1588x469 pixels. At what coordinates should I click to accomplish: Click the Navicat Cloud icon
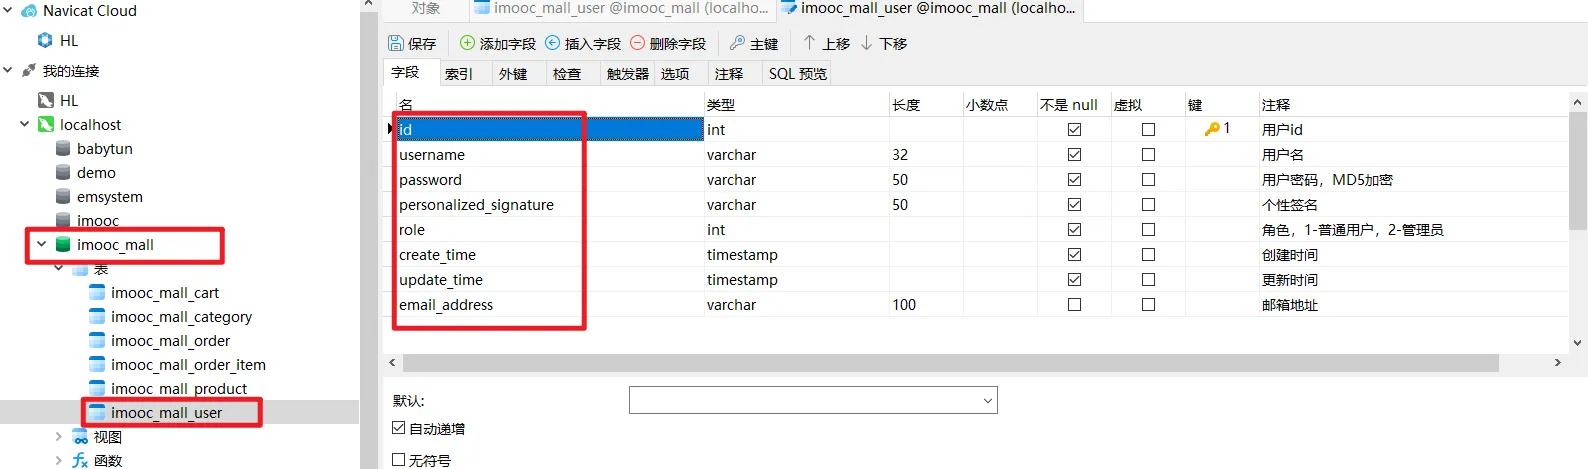[x=30, y=11]
